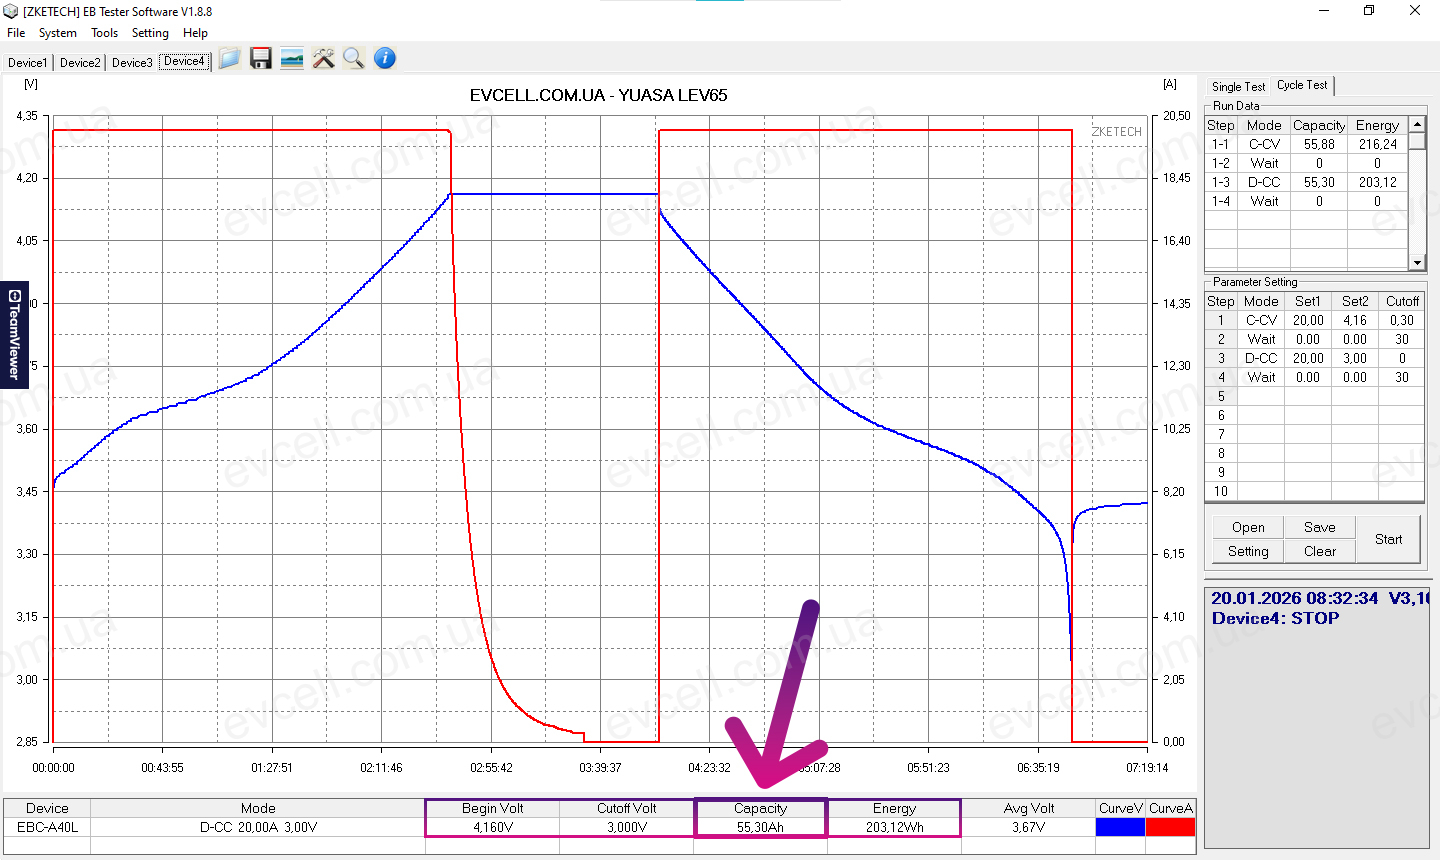Open the hammer and wrench settings icon
The width and height of the screenshot is (1440, 860).
pos(323,59)
